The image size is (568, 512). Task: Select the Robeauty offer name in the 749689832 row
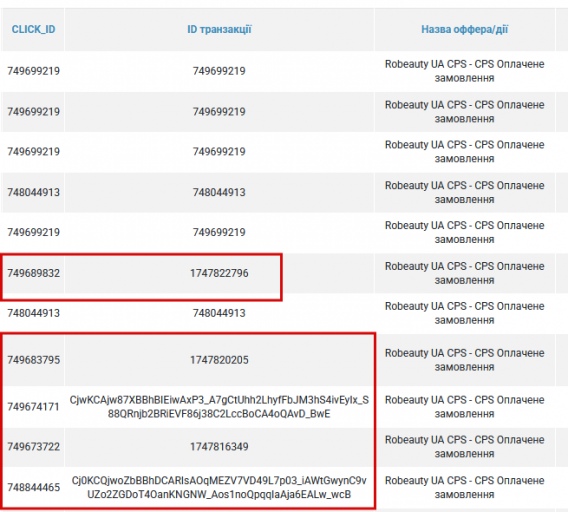point(464,273)
